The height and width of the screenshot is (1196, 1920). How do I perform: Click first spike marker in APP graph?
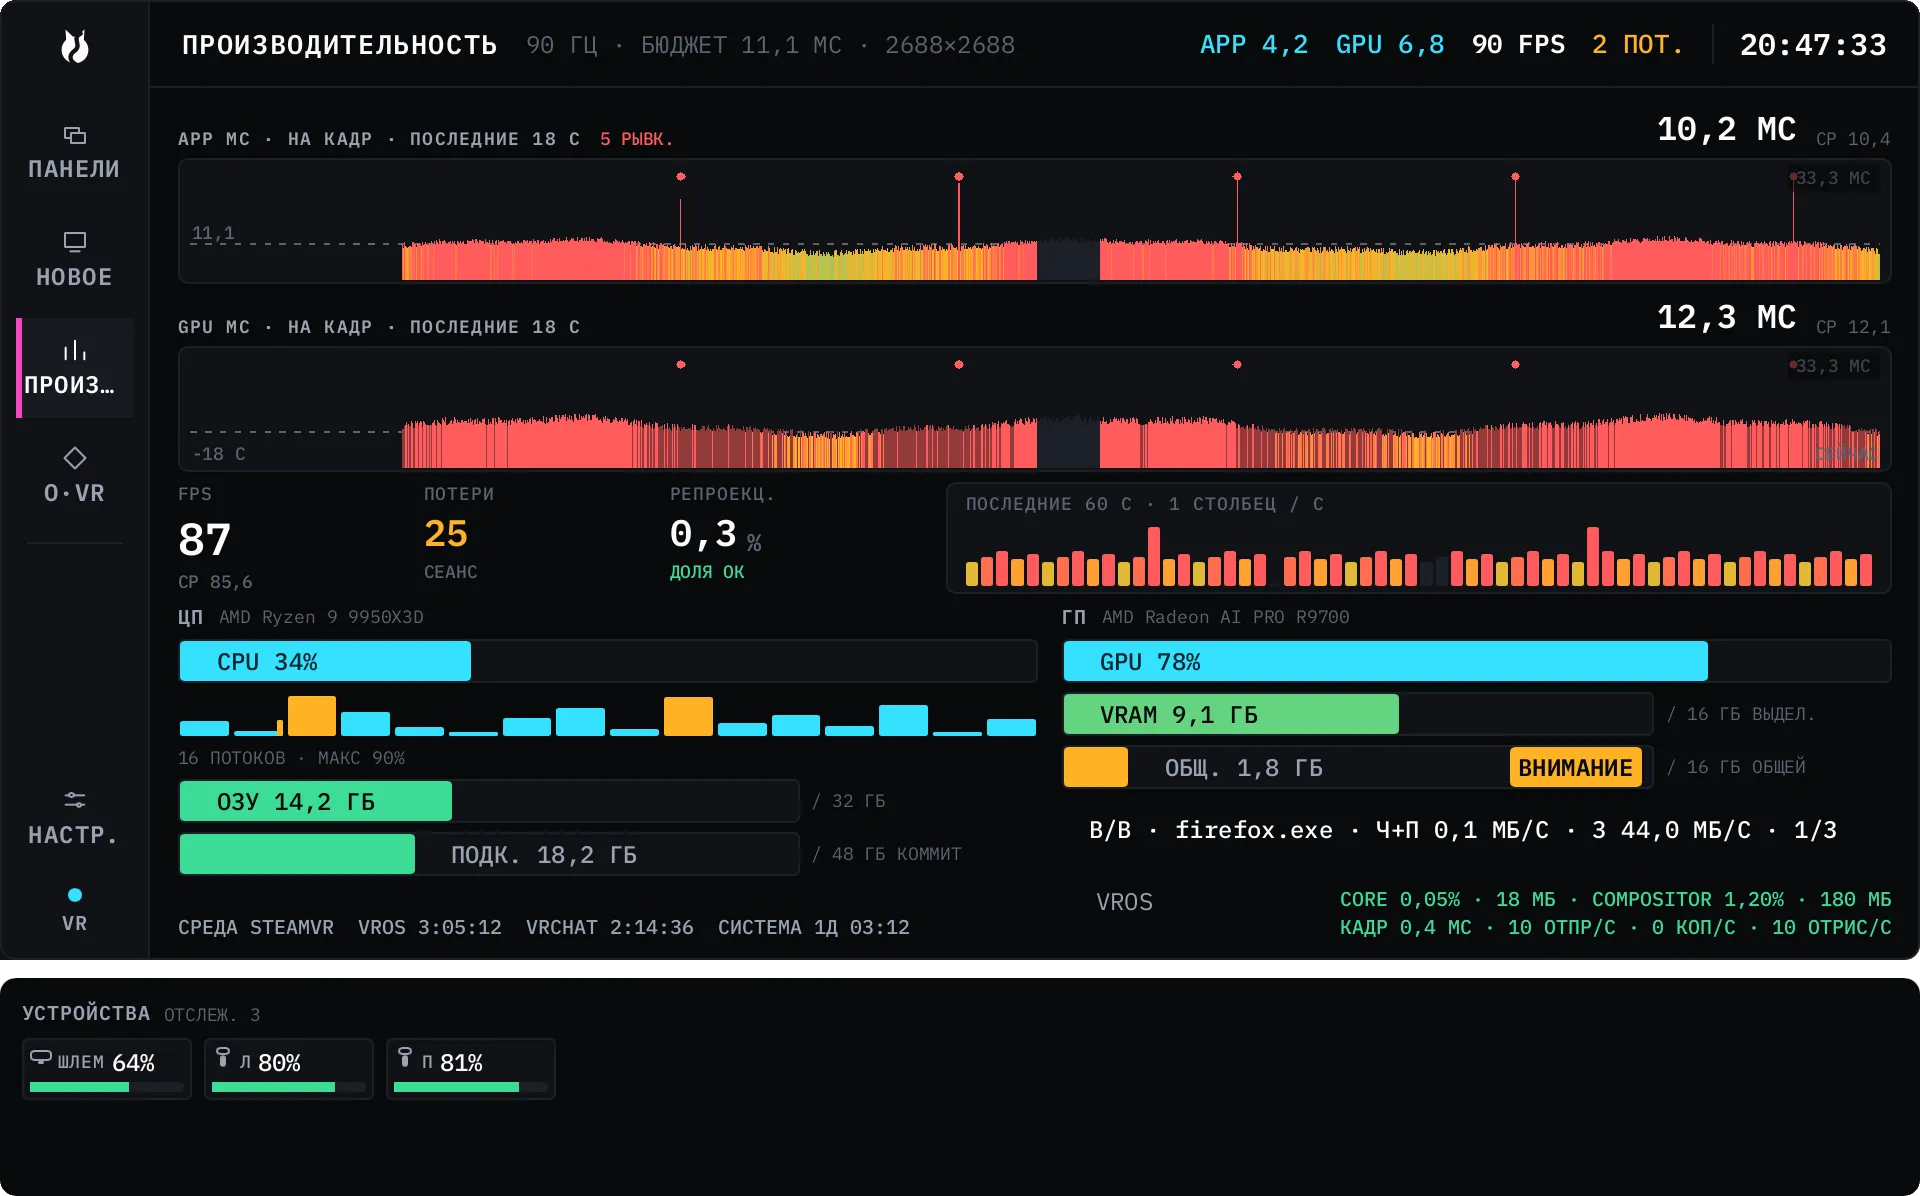click(681, 177)
